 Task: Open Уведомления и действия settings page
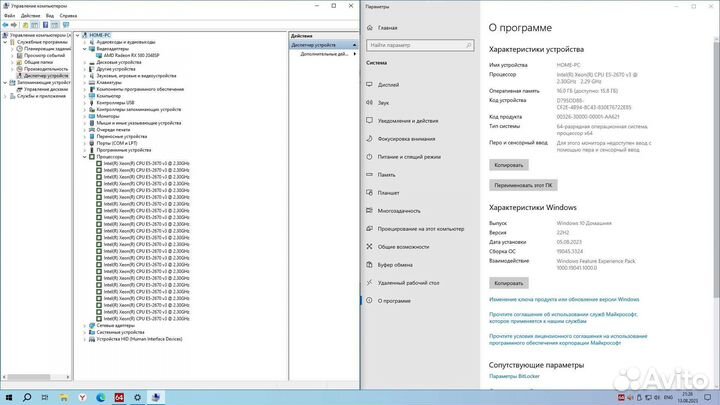[408, 121]
